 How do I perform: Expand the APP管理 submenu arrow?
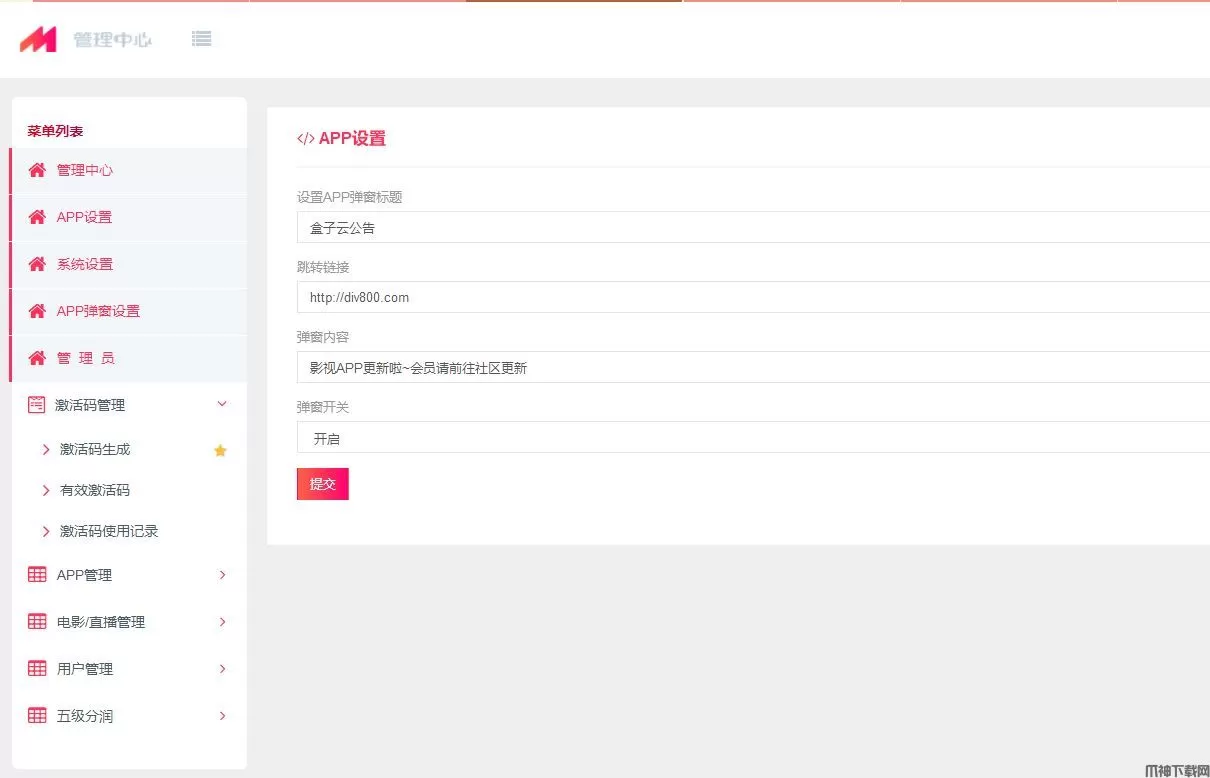pos(222,575)
